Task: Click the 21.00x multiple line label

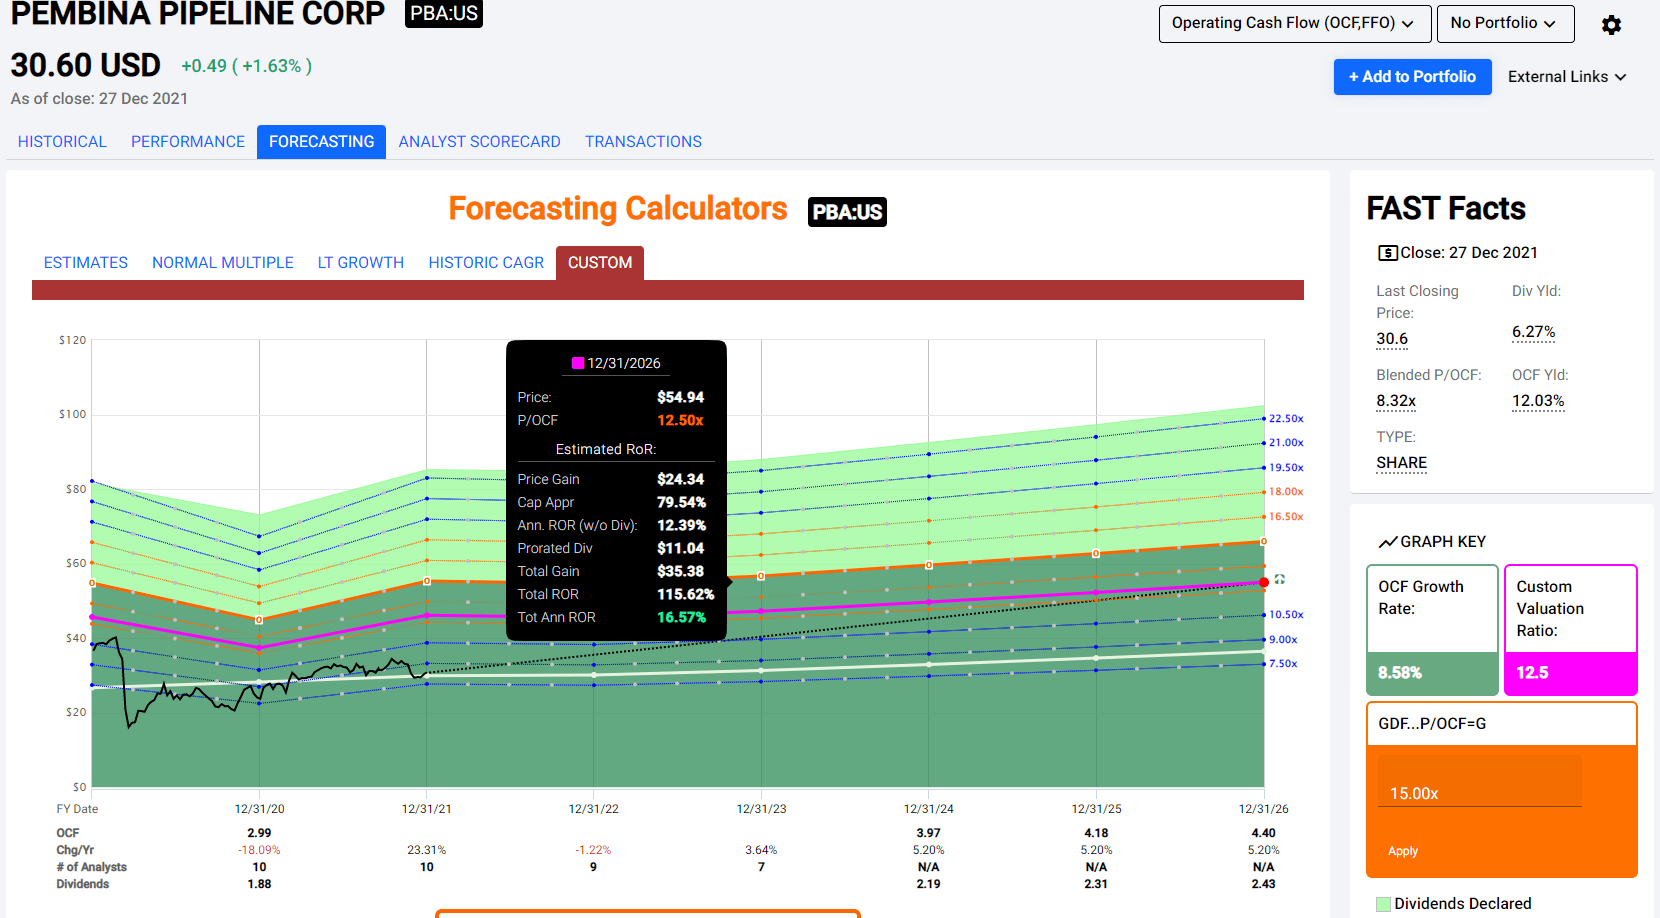Action: click(x=1286, y=443)
